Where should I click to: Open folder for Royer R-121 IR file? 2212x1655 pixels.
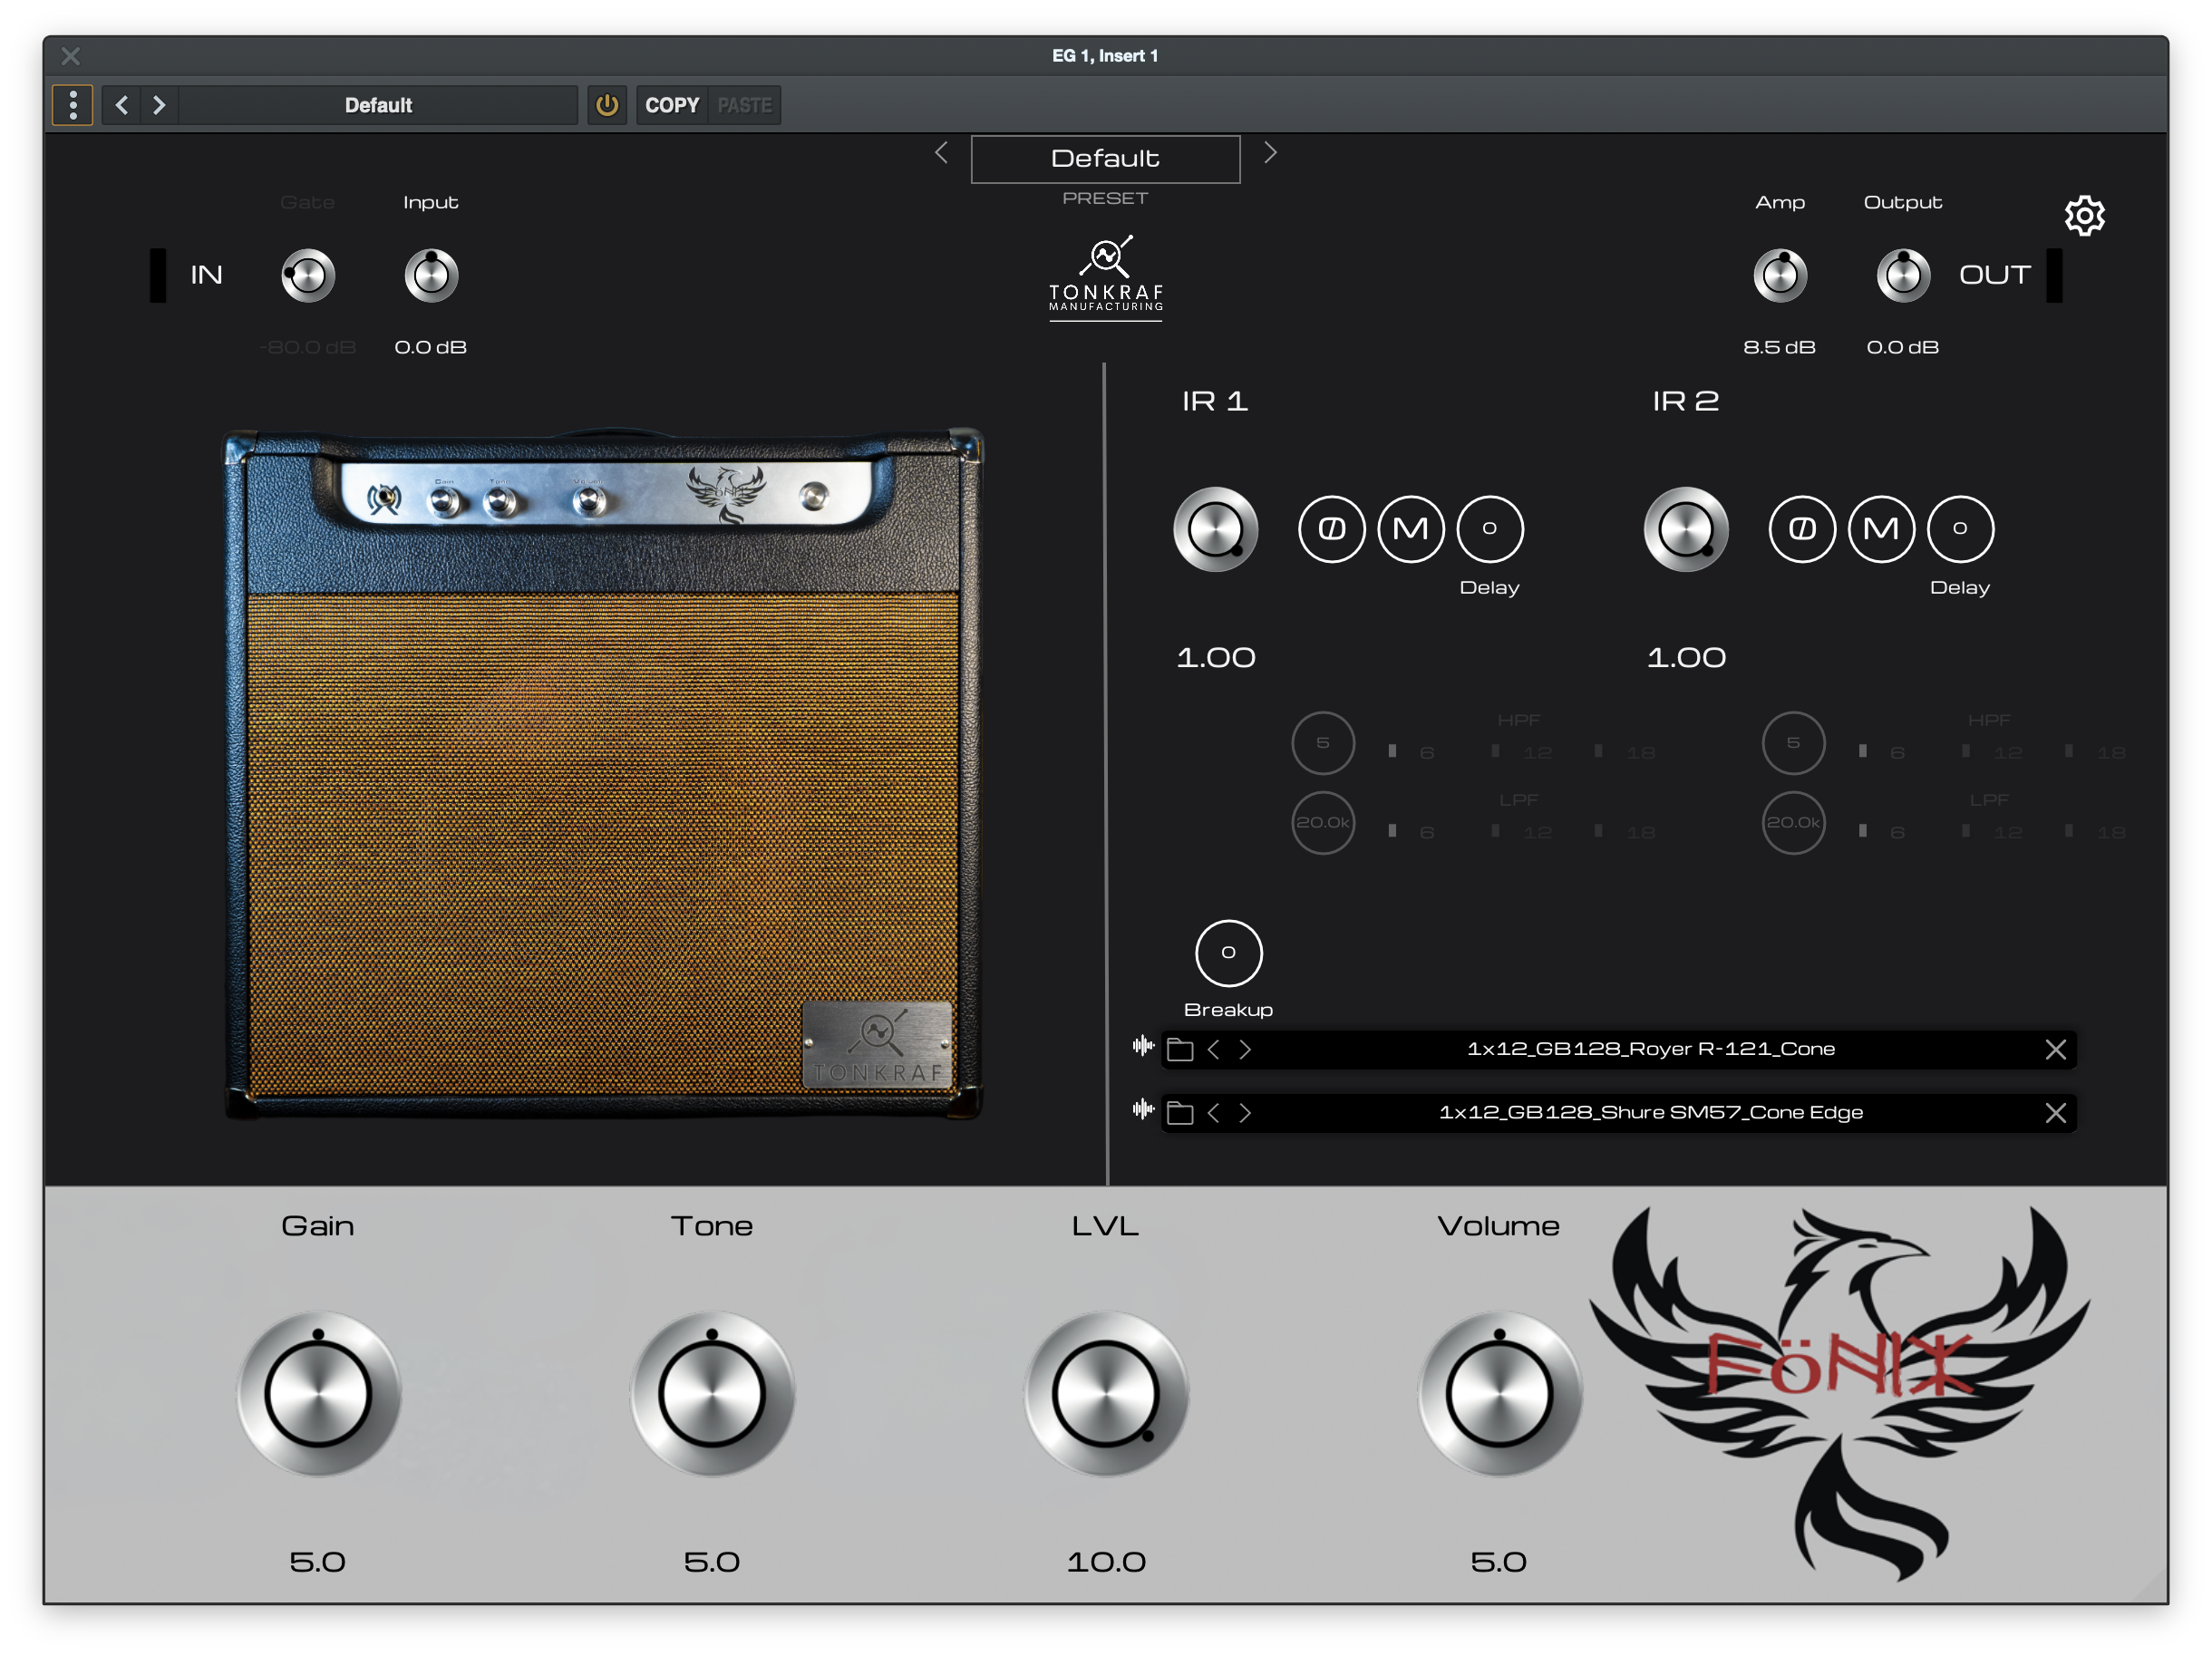tap(1180, 1049)
